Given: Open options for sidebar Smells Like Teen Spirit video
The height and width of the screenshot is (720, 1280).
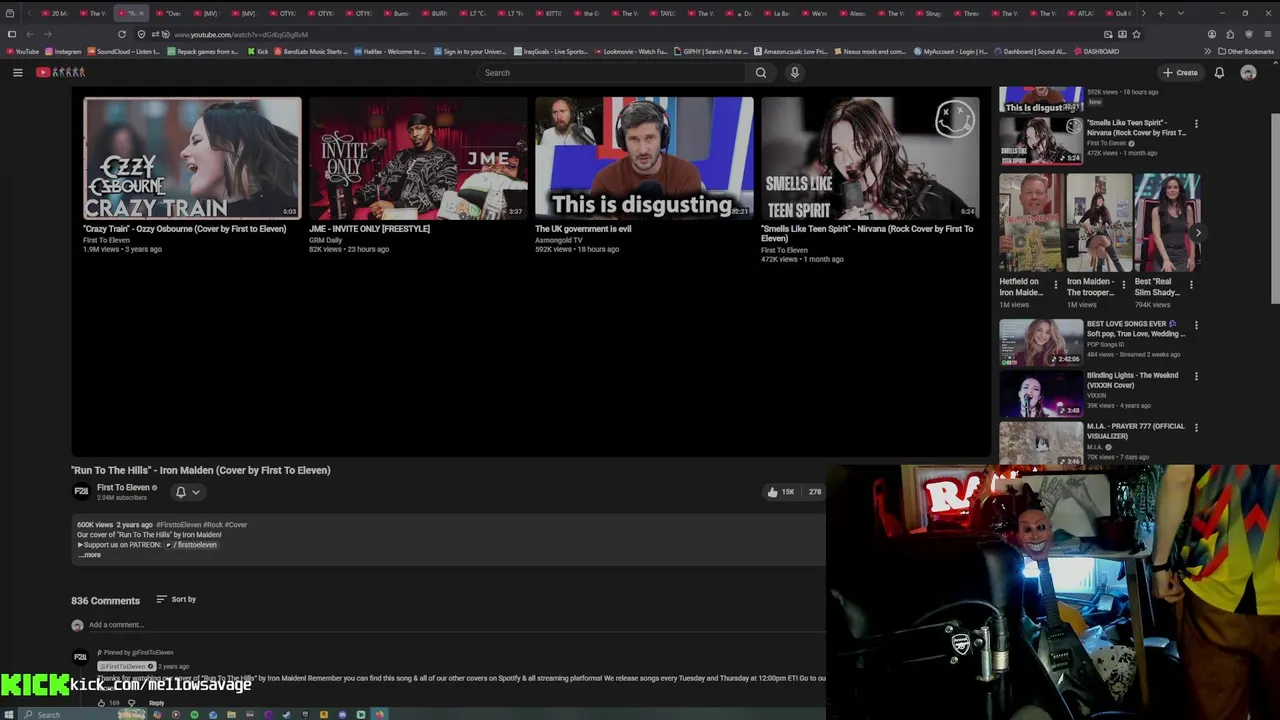Looking at the screenshot, I should (x=1196, y=124).
